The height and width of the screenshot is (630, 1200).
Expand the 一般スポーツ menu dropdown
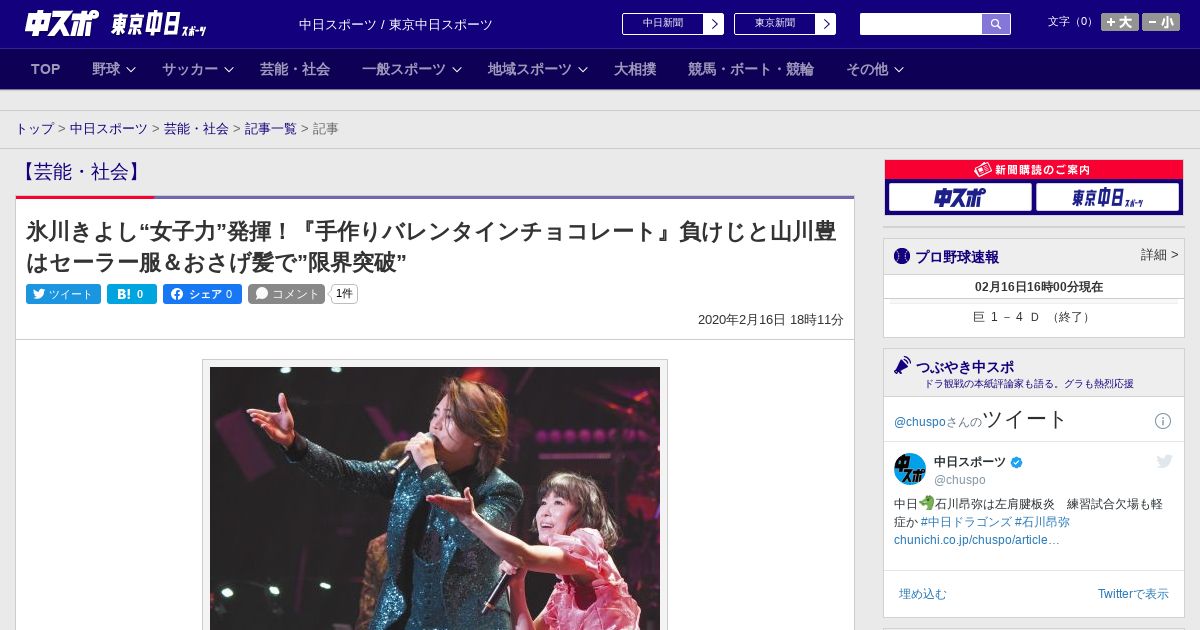412,69
